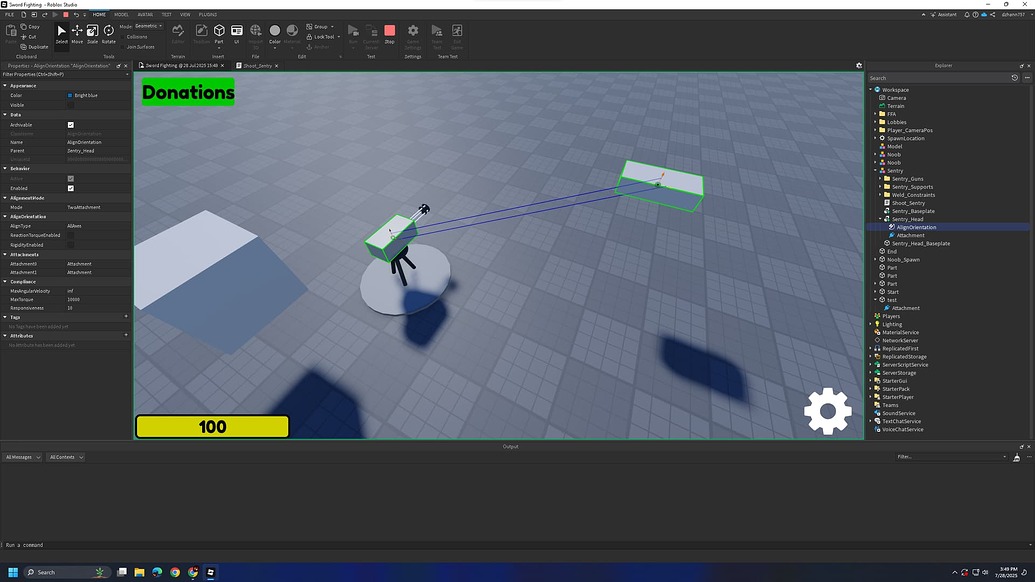1035x582 pixels.
Task: Click the Anchor tool in the Edit section
Action: click(x=317, y=47)
